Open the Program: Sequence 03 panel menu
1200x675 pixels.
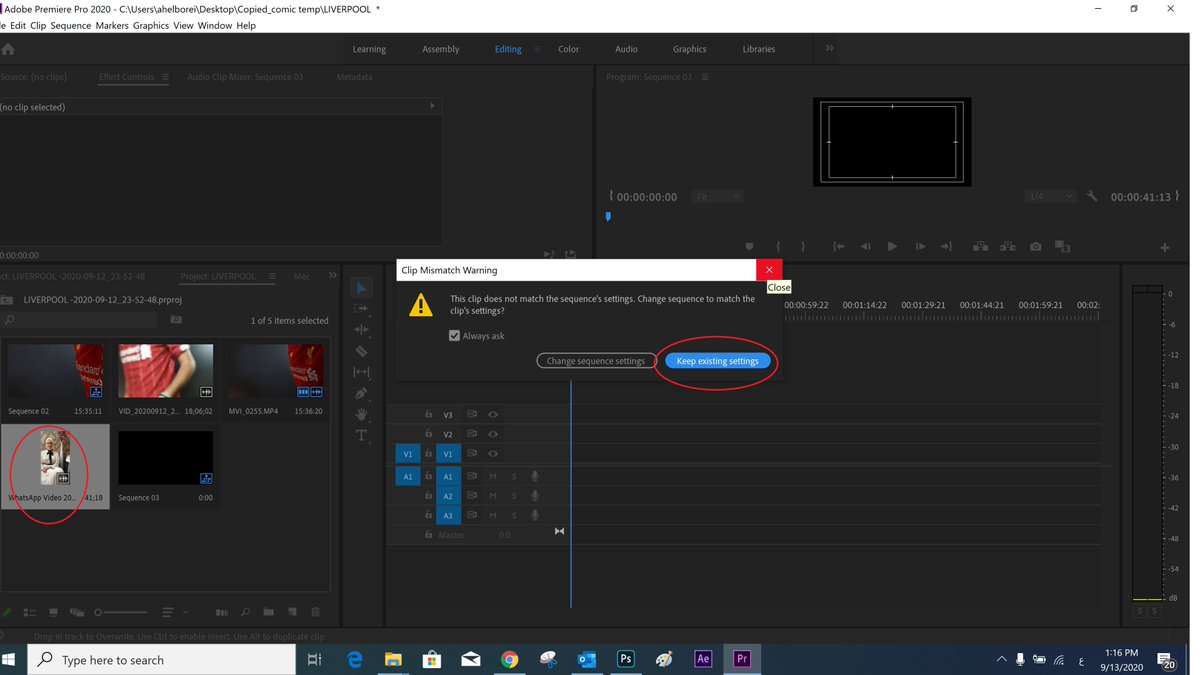tap(705, 77)
